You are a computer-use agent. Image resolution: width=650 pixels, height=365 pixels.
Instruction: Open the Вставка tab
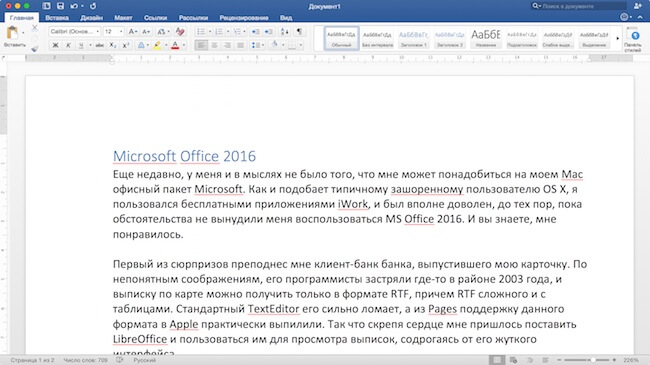tap(57, 18)
